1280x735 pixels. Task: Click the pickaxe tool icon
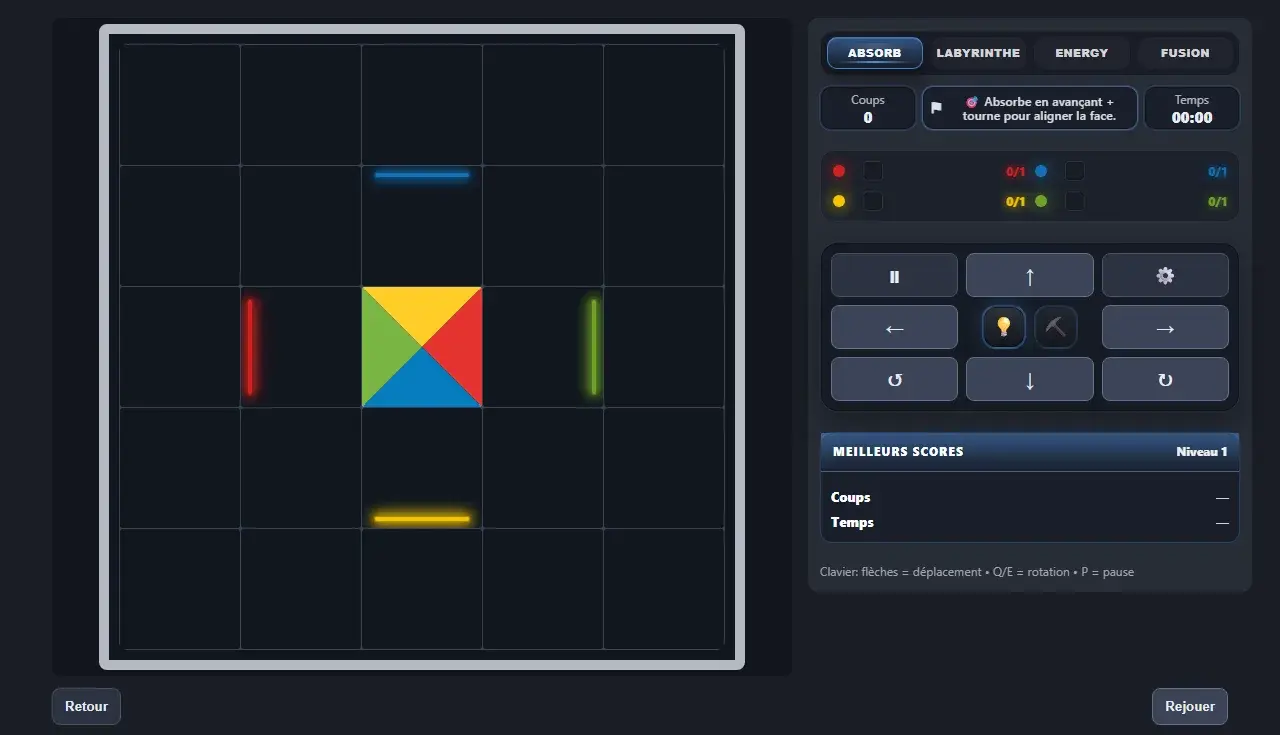click(x=1055, y=327)
